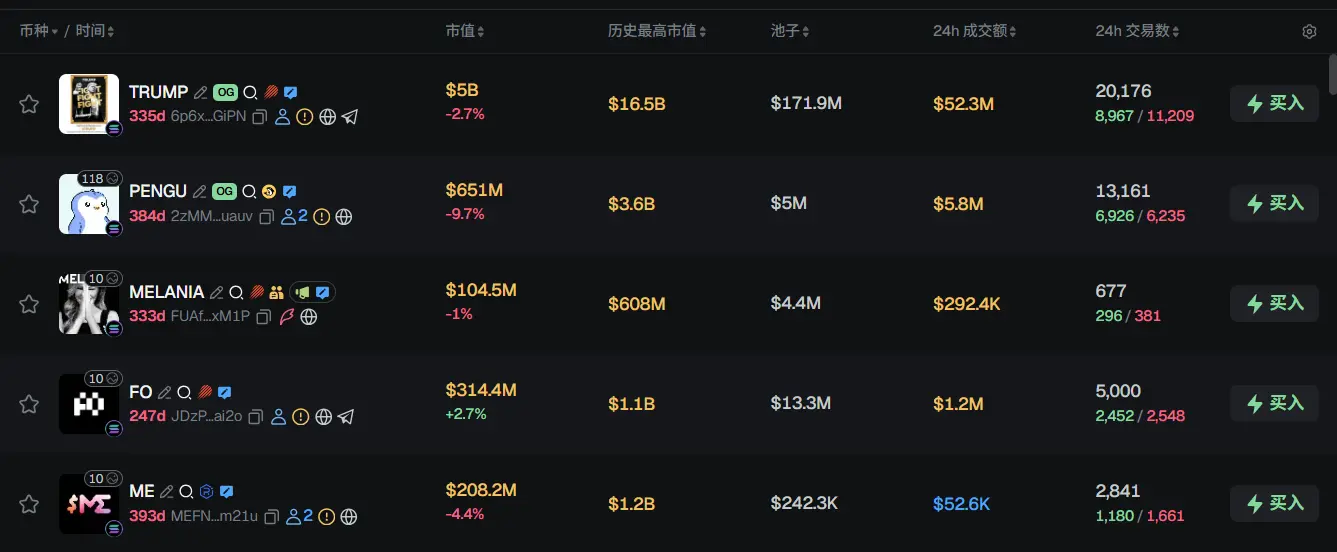This screenshot has height=552, width=1337.
Task: Open the FO website globe icon
Action: 323,417
